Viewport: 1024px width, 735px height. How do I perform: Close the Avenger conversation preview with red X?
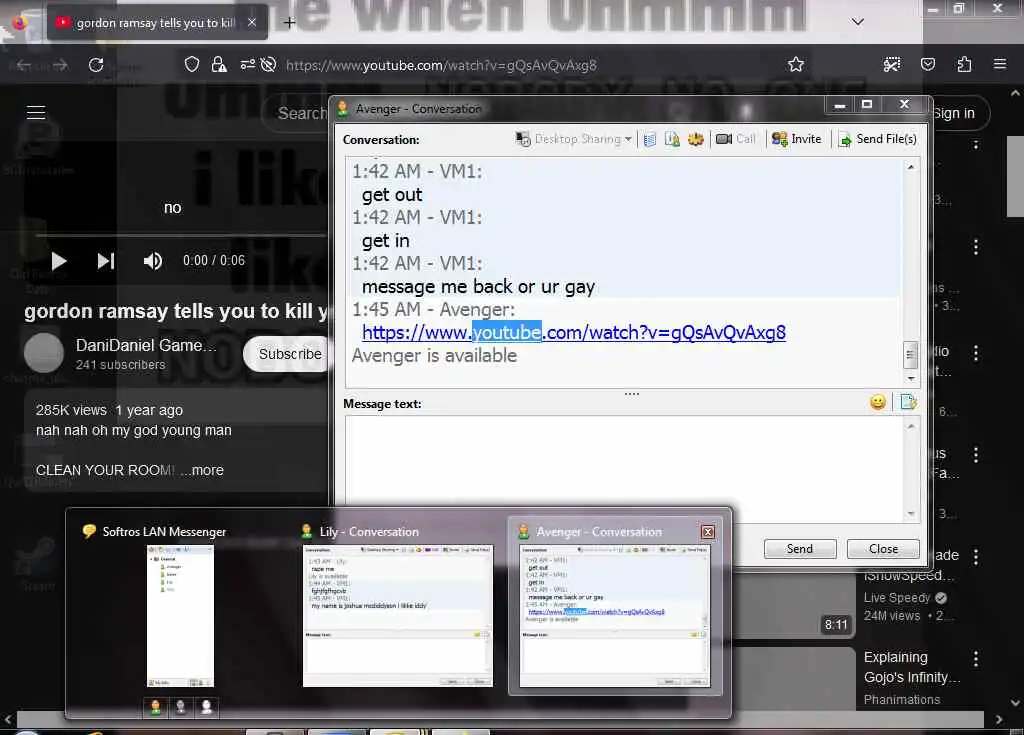707,532
